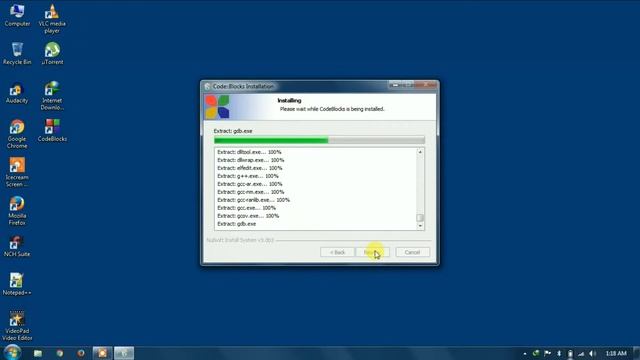Click the disabled Back button
Viewport: 640px width, 360px height.
(x=337, y=252)
